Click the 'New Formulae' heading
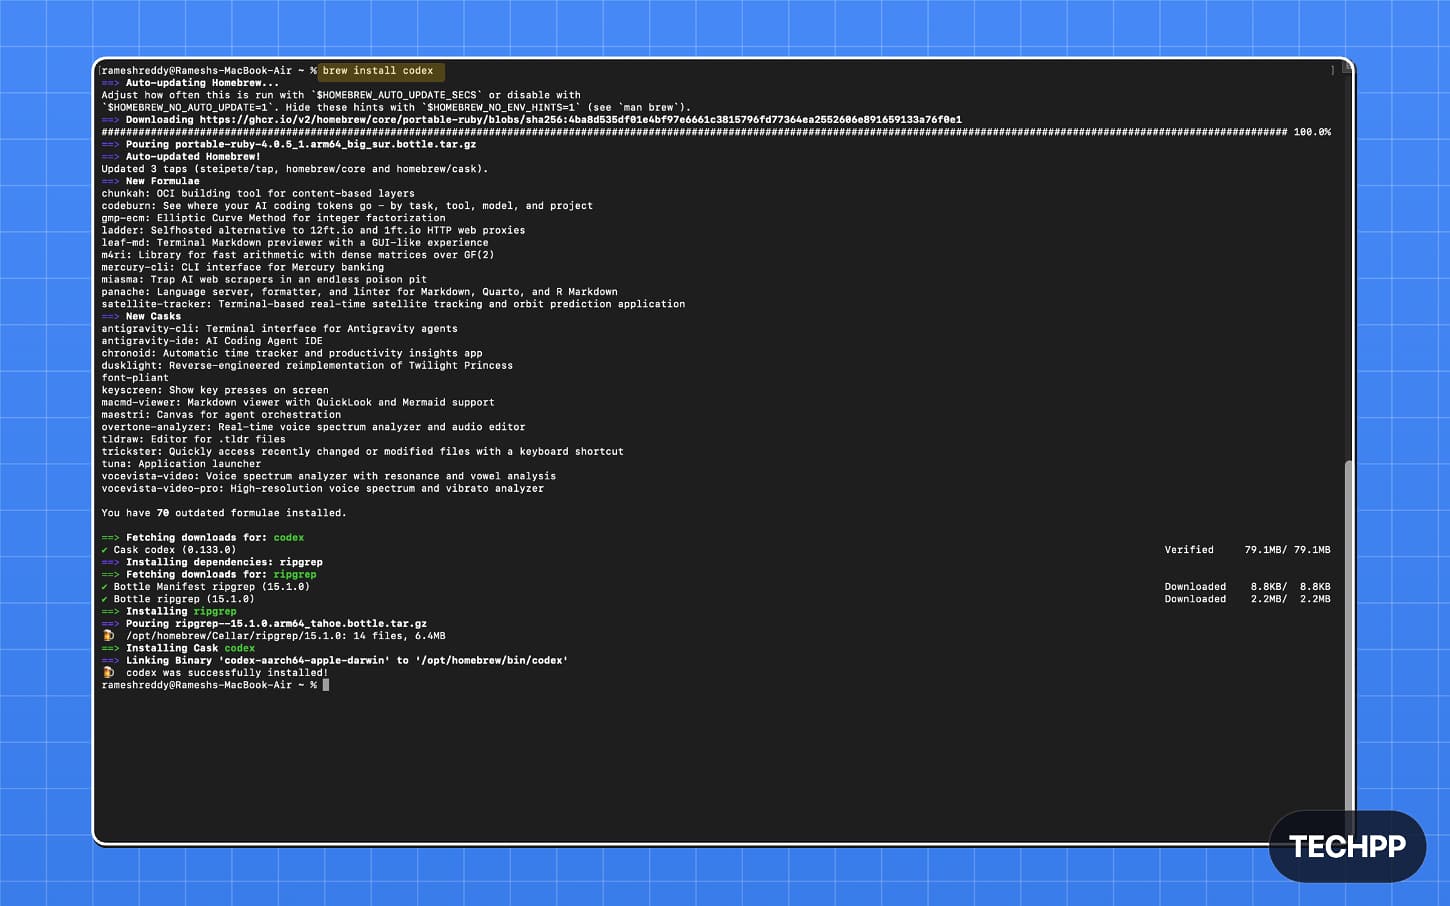 click(150, 181)
